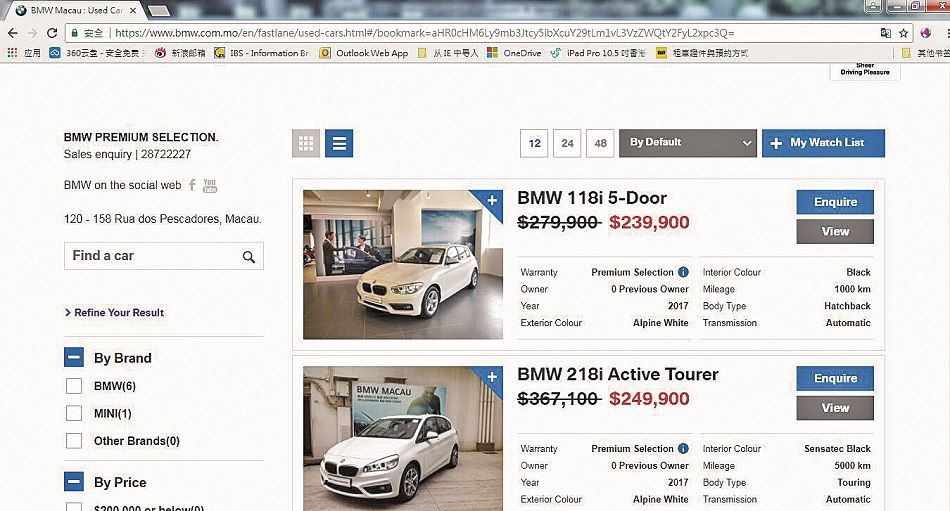The width and height of the screenshot is (950, 511).
Task: Reload the page
Action: point(52,33)
